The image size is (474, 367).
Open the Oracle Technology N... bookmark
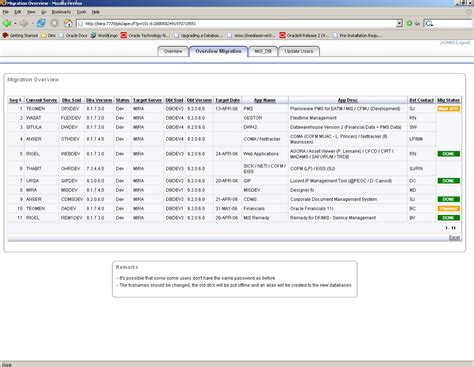[145, 35]
